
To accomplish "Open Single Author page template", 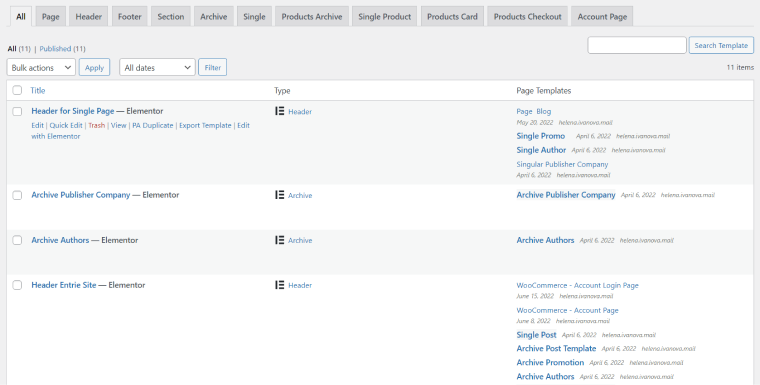I will click(541, 150).
